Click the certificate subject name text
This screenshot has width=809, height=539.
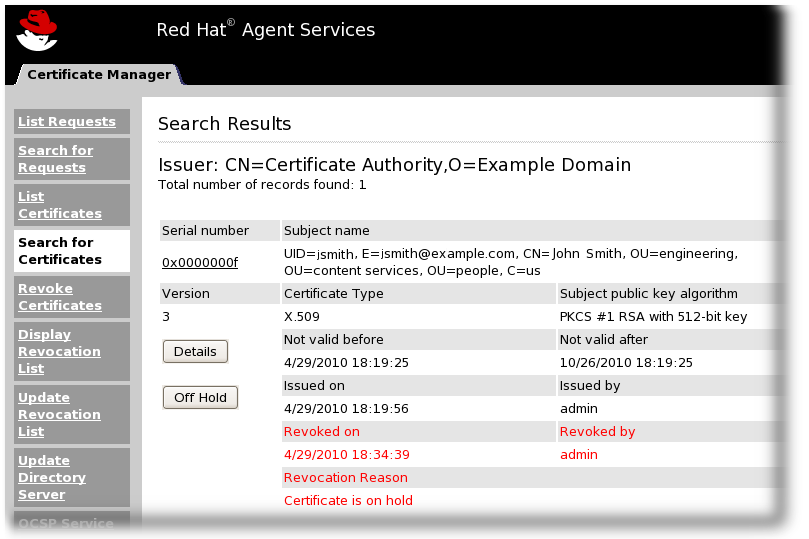pos(510,262)
